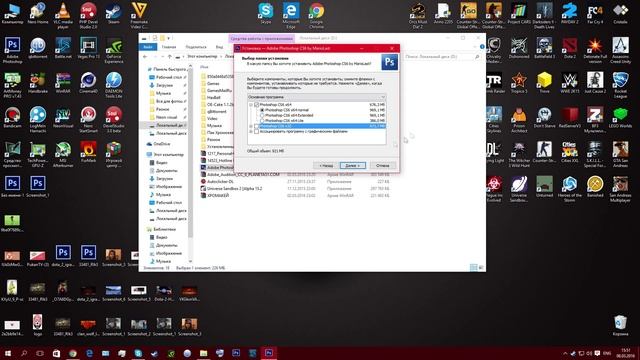Open Steam desktop shortcut
This screenshot has height=360, width=640.
(113, 13)
